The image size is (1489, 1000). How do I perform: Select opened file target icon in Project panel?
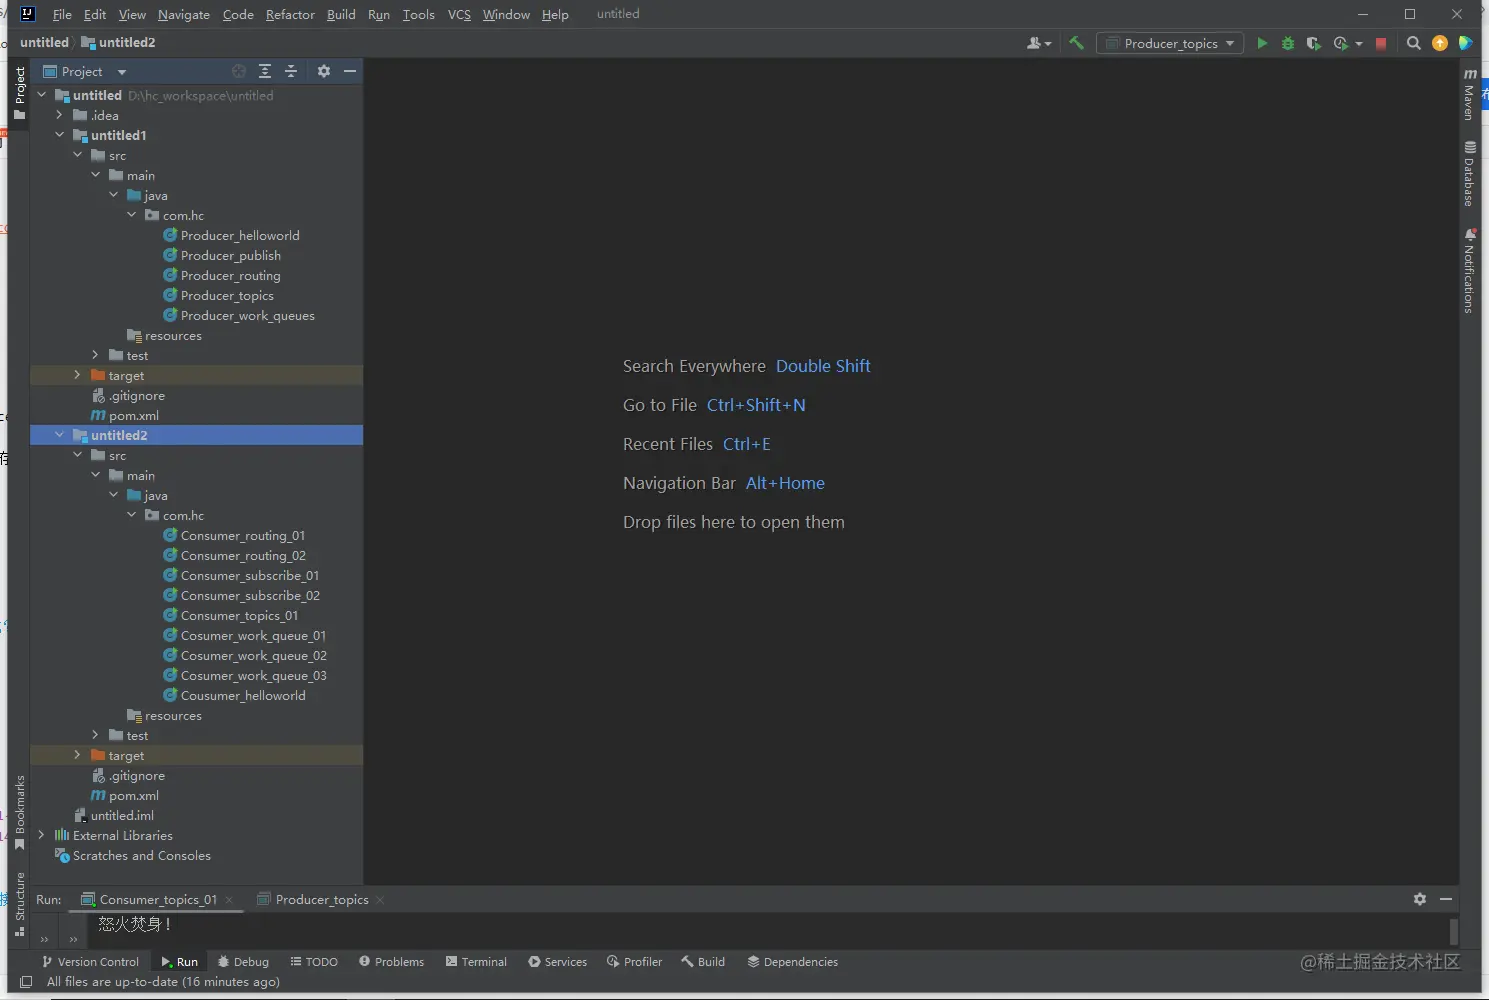[x=239, y=71]
